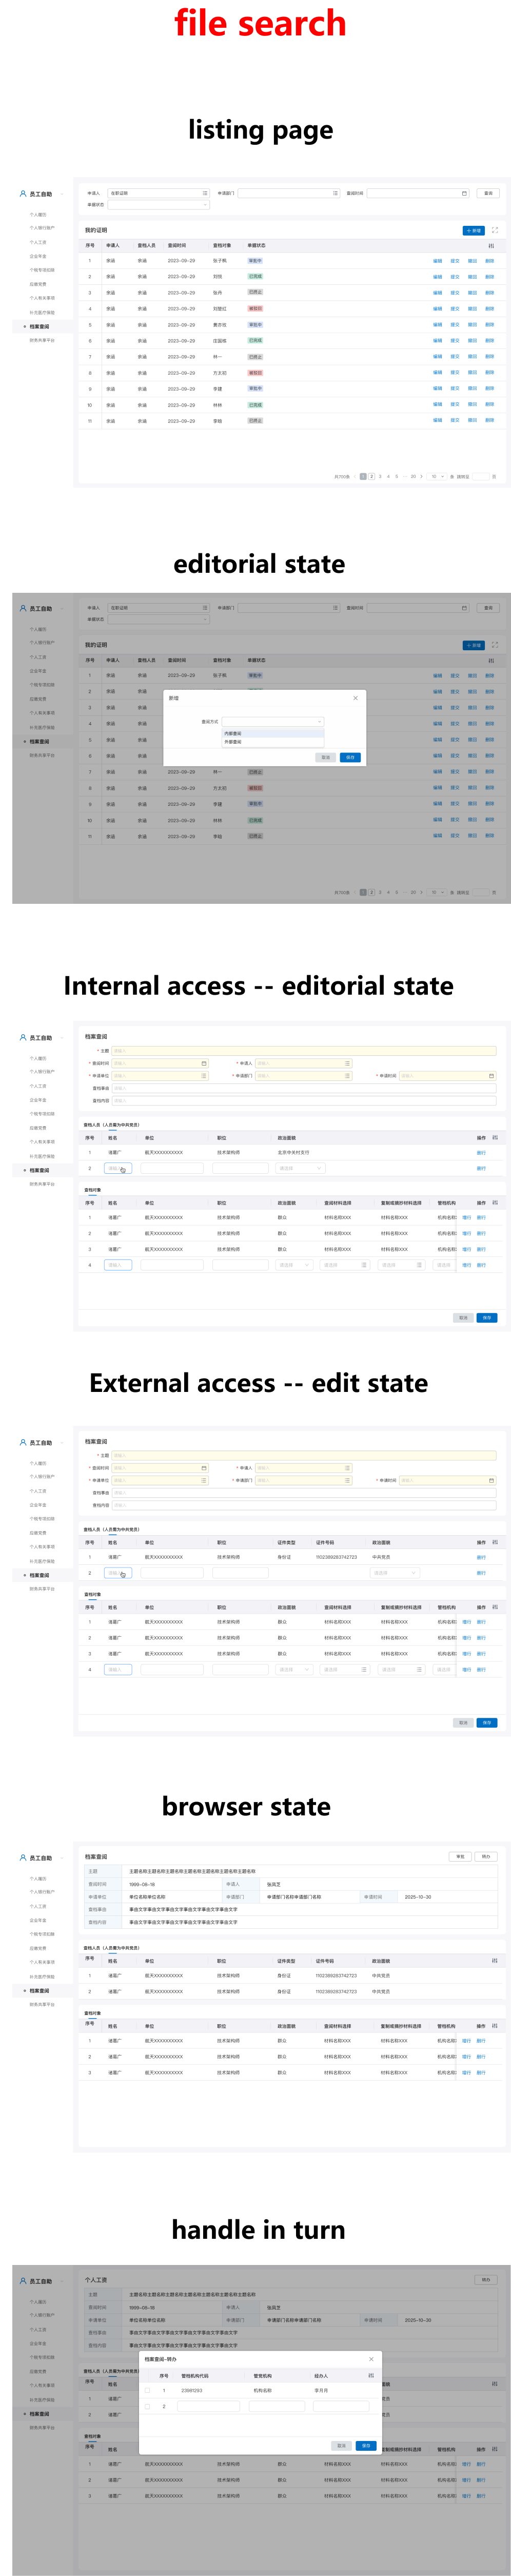Close the 新增 modal with the X icon
The width and height of the screenshot is (511, 2576).
click(x=355, y=698)
